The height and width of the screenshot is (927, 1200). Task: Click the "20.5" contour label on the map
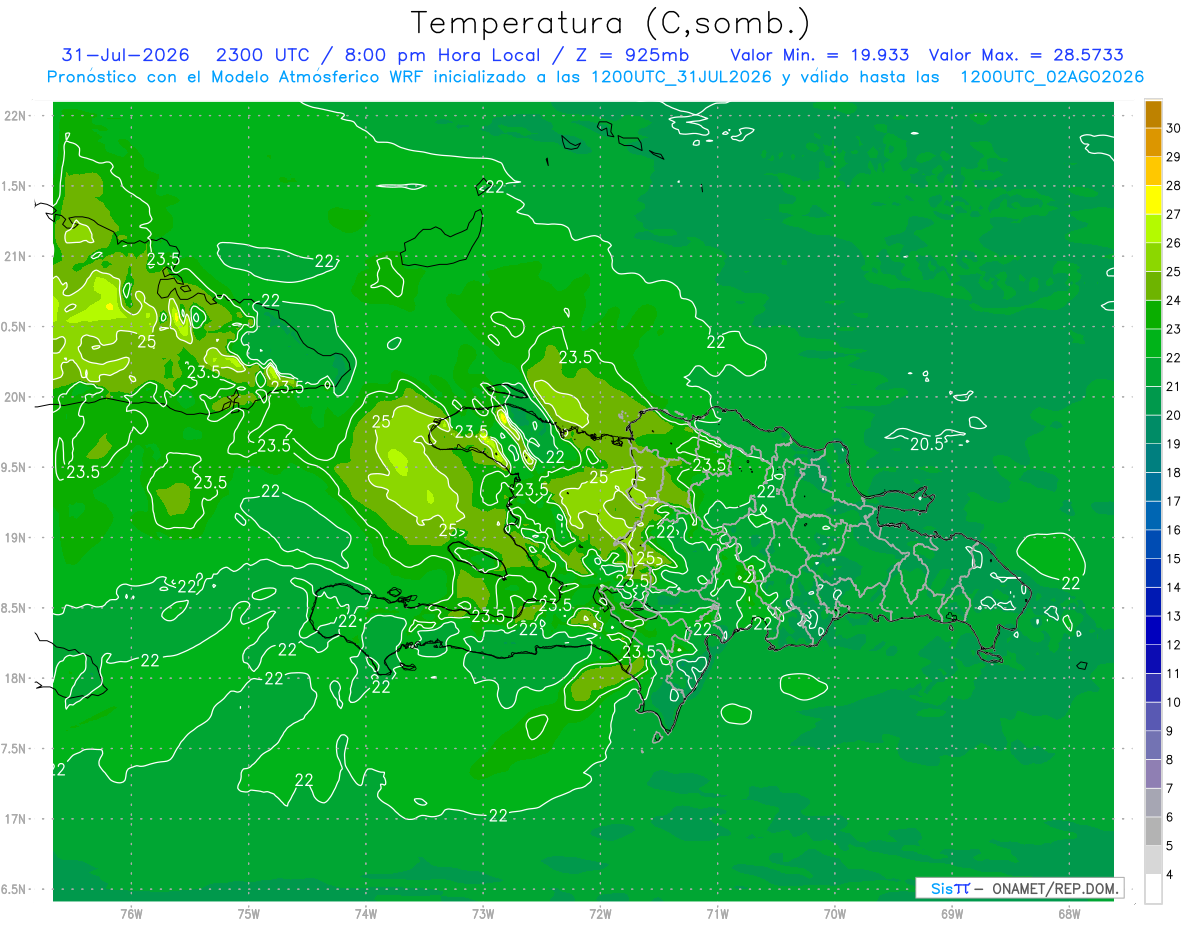[927, 444]
